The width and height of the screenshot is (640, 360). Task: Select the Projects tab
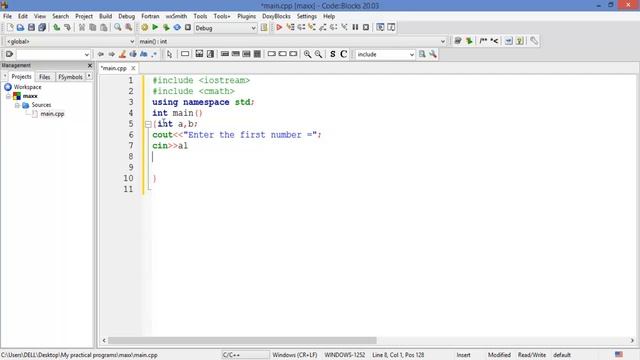[21, 76]
